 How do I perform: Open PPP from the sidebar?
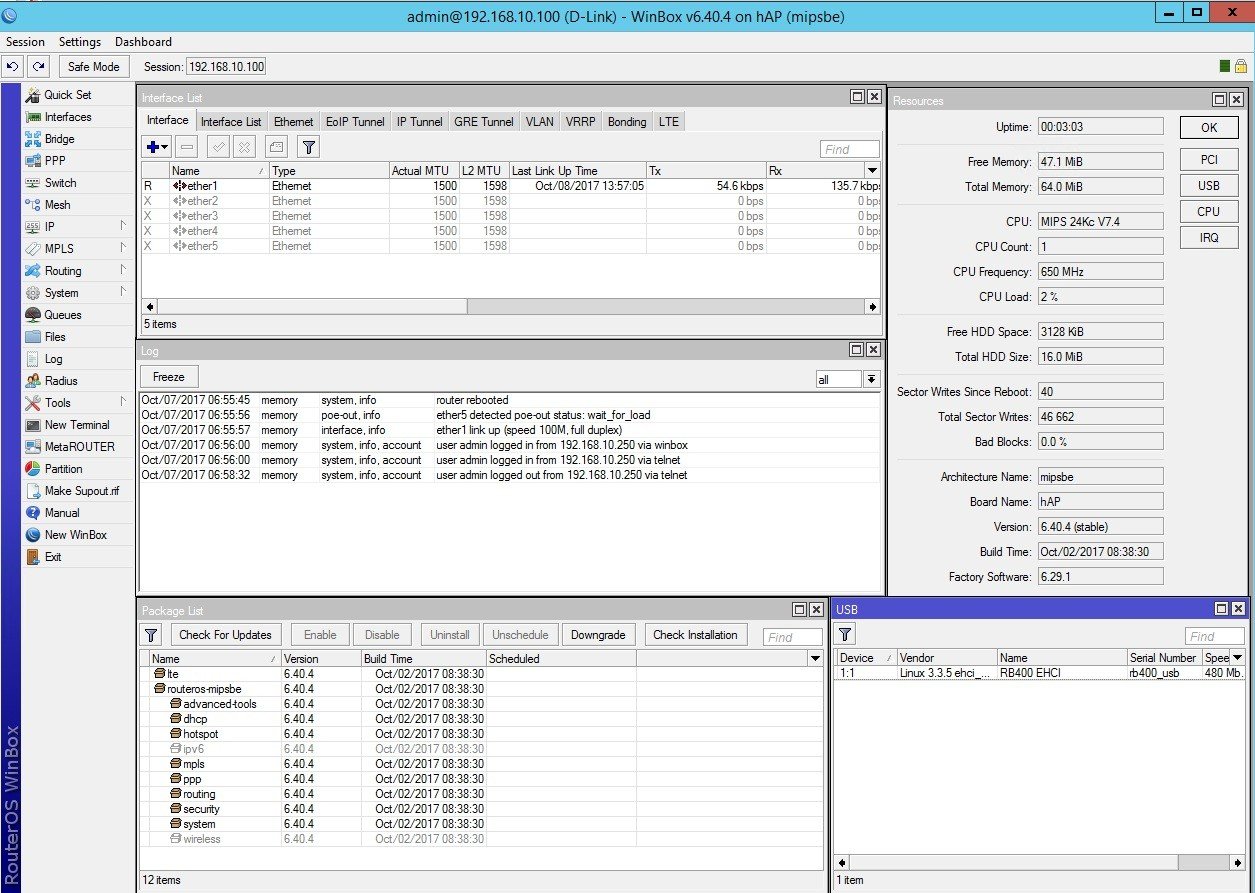pos(56,161)
